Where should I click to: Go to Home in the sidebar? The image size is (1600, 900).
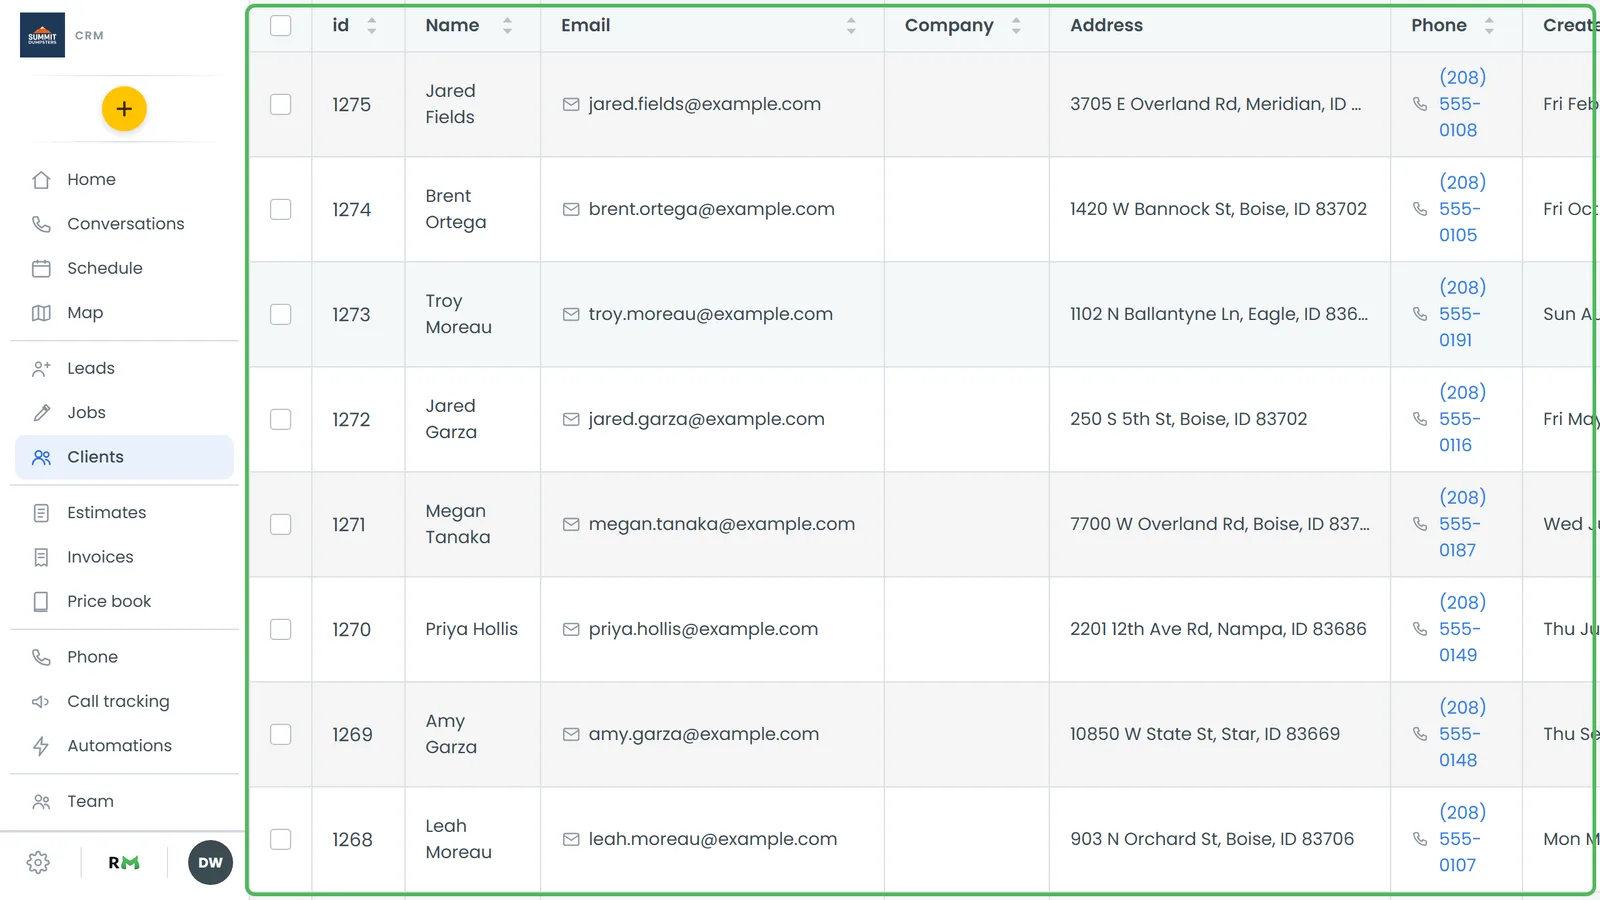pos(124,180)
